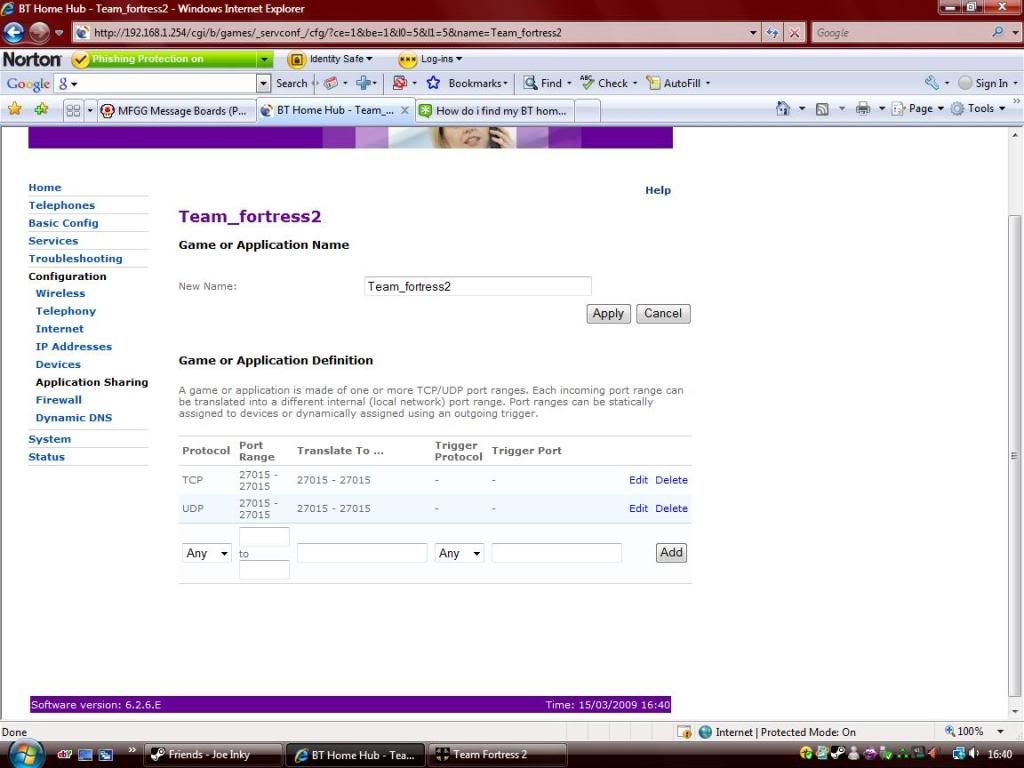Open the Quick Tabs grid icon
1024x768 pixels.
point(73,110)
